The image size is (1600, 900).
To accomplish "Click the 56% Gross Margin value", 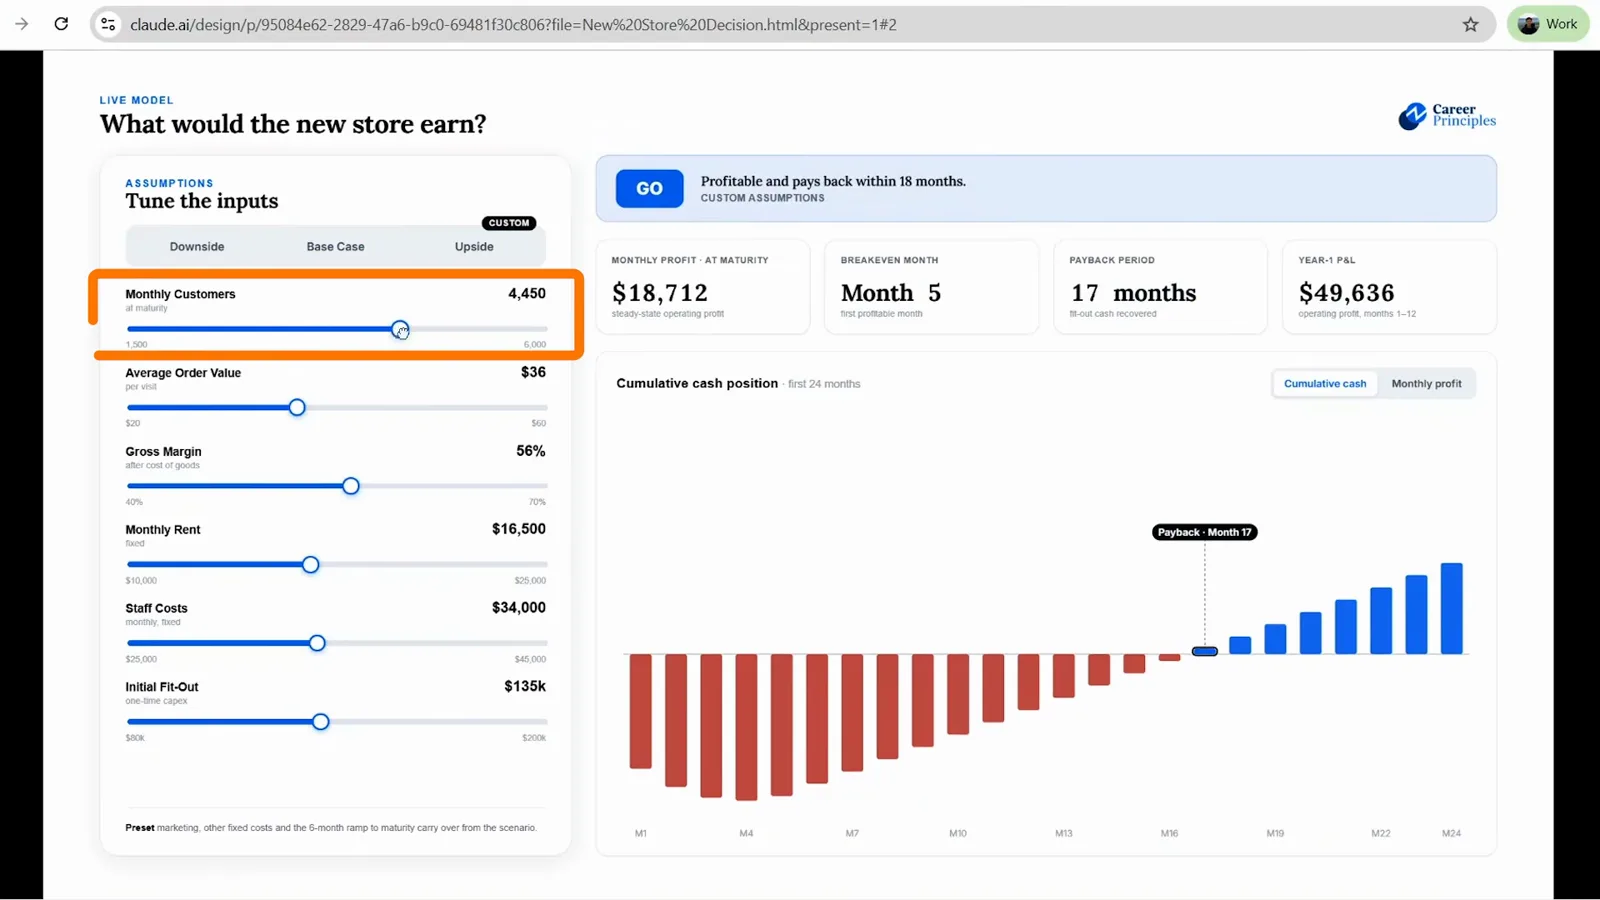I will 531,451.
